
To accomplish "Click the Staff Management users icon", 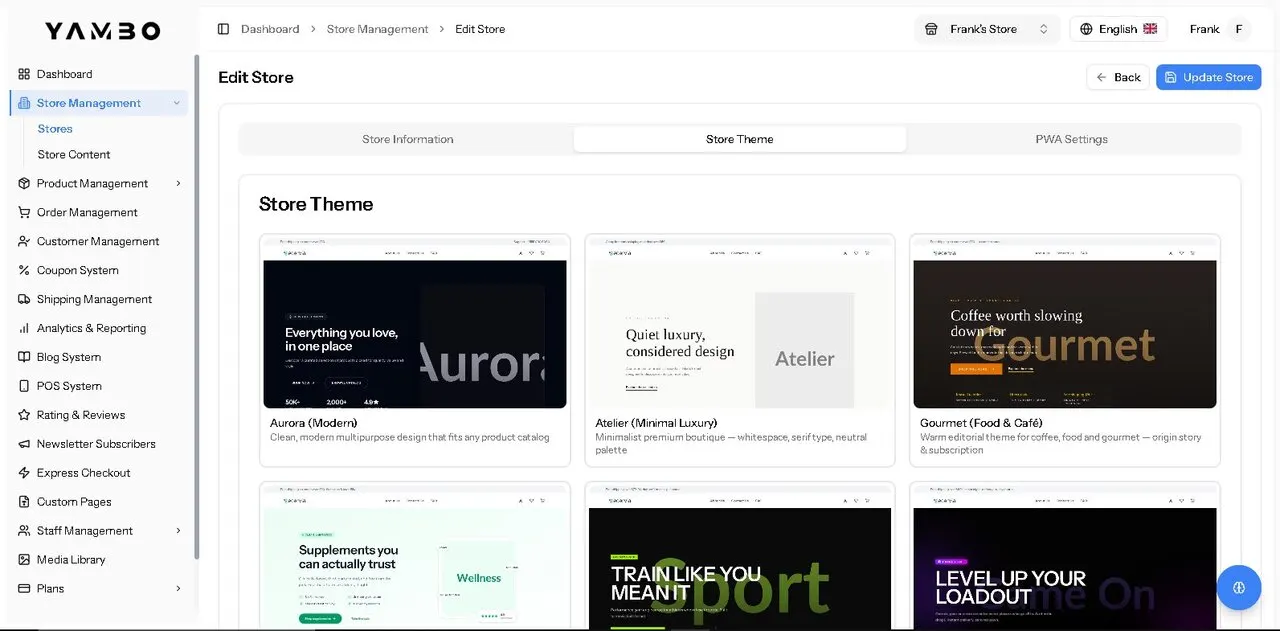I will pos(24,531).
